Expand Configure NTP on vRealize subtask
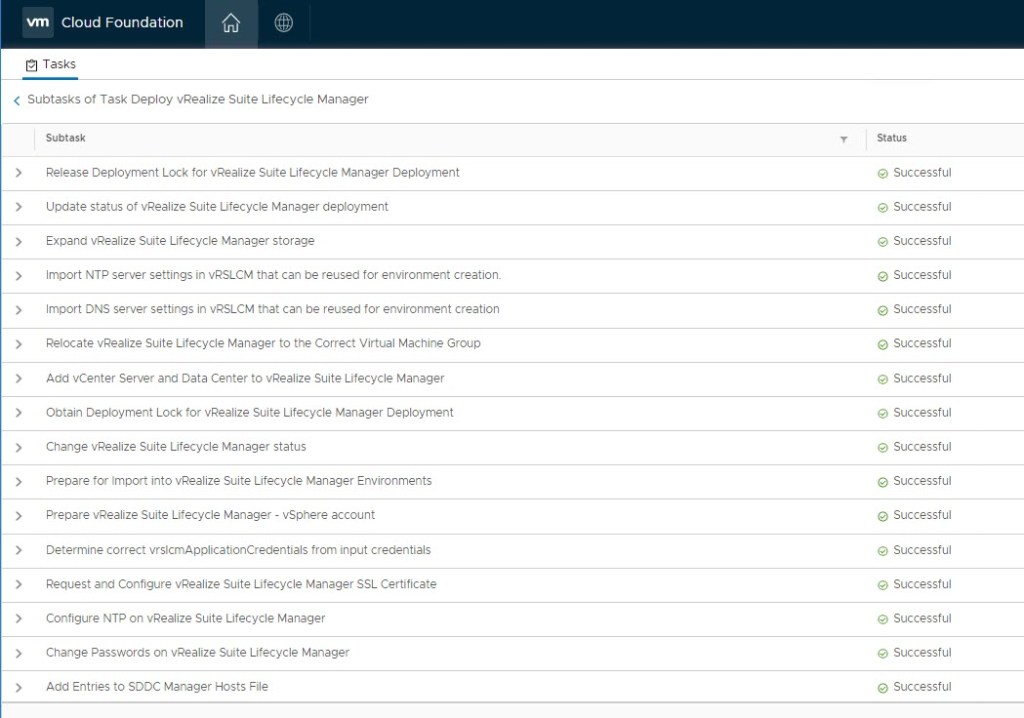1024x718 pixels. click(x=18, y=619)
